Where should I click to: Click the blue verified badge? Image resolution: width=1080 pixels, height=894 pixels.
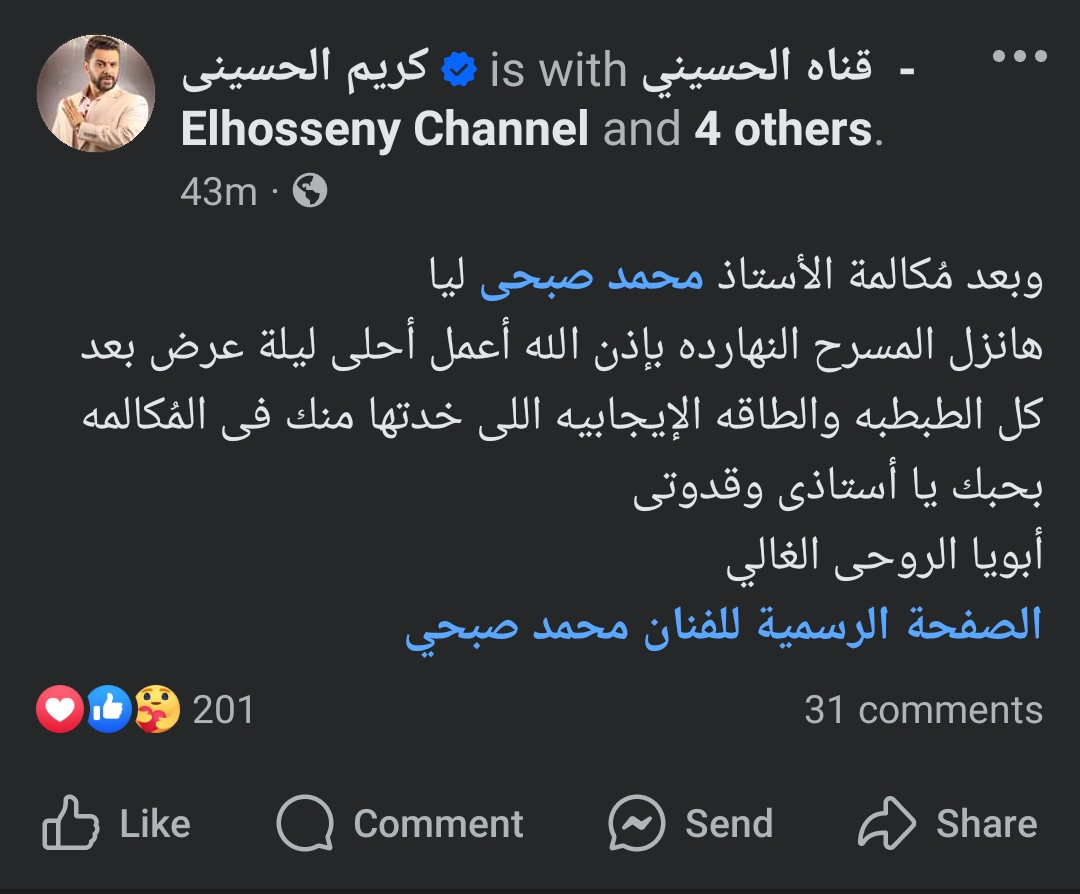[x=459, y=70]
